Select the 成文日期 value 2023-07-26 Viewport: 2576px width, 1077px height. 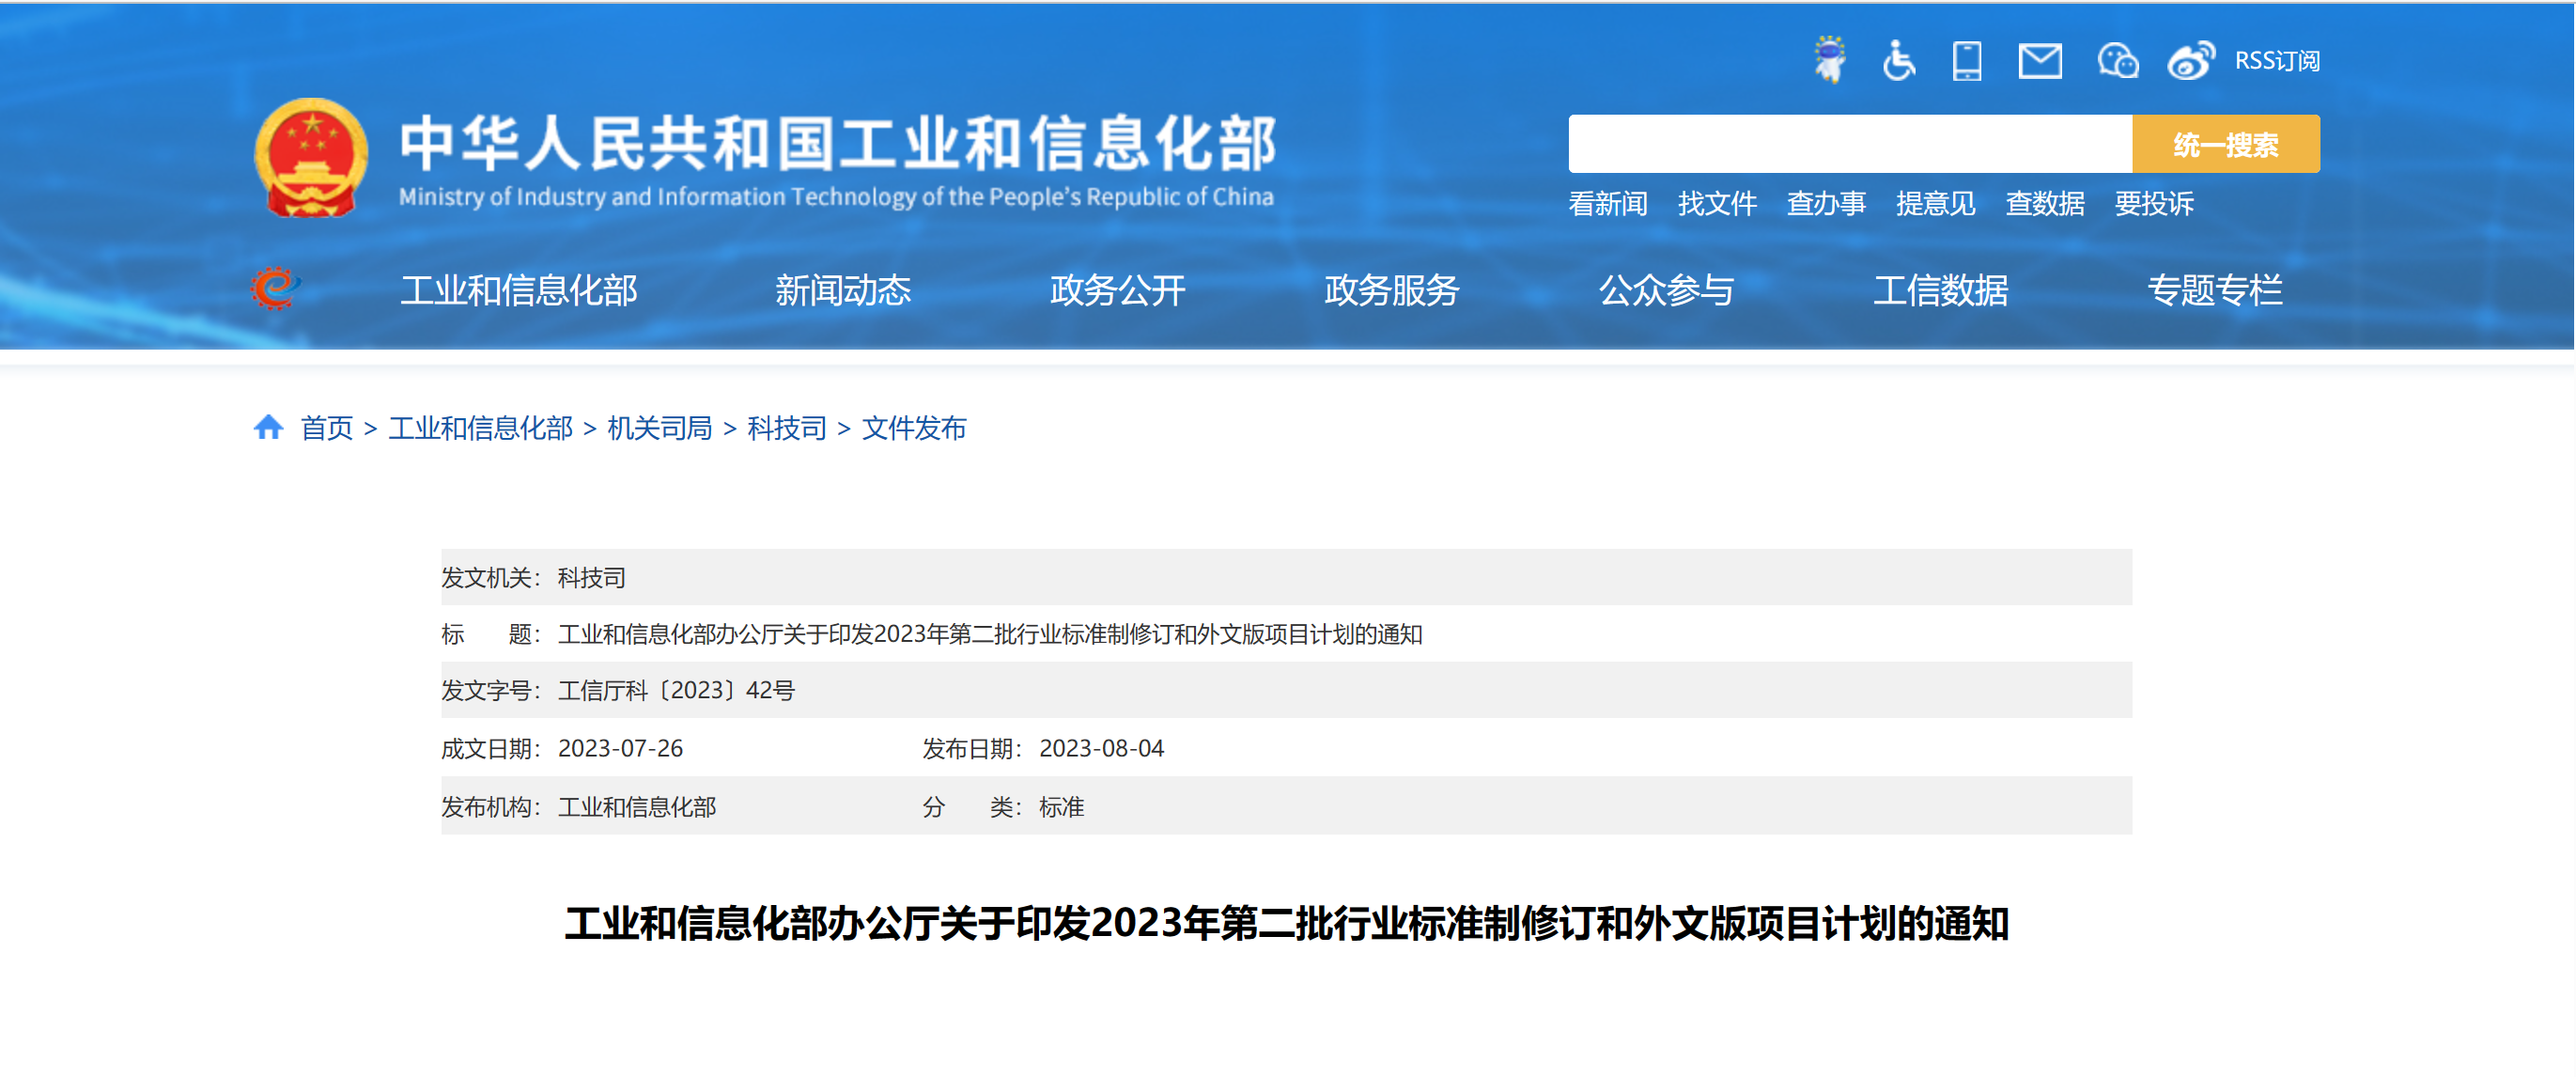(620, 748)
